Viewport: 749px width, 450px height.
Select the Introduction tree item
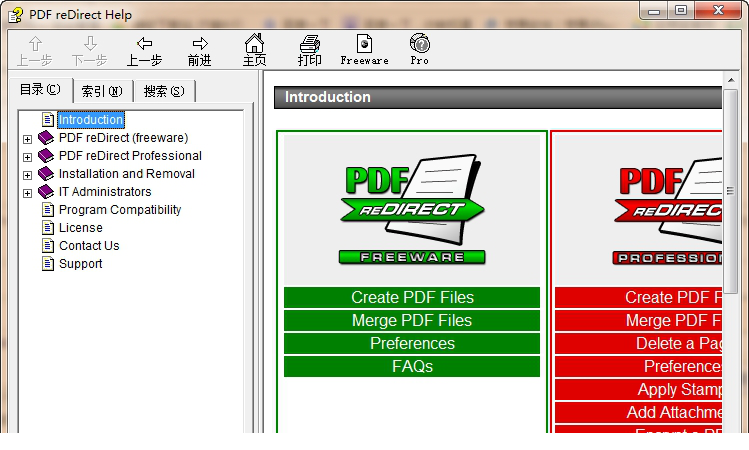[91, 119]
